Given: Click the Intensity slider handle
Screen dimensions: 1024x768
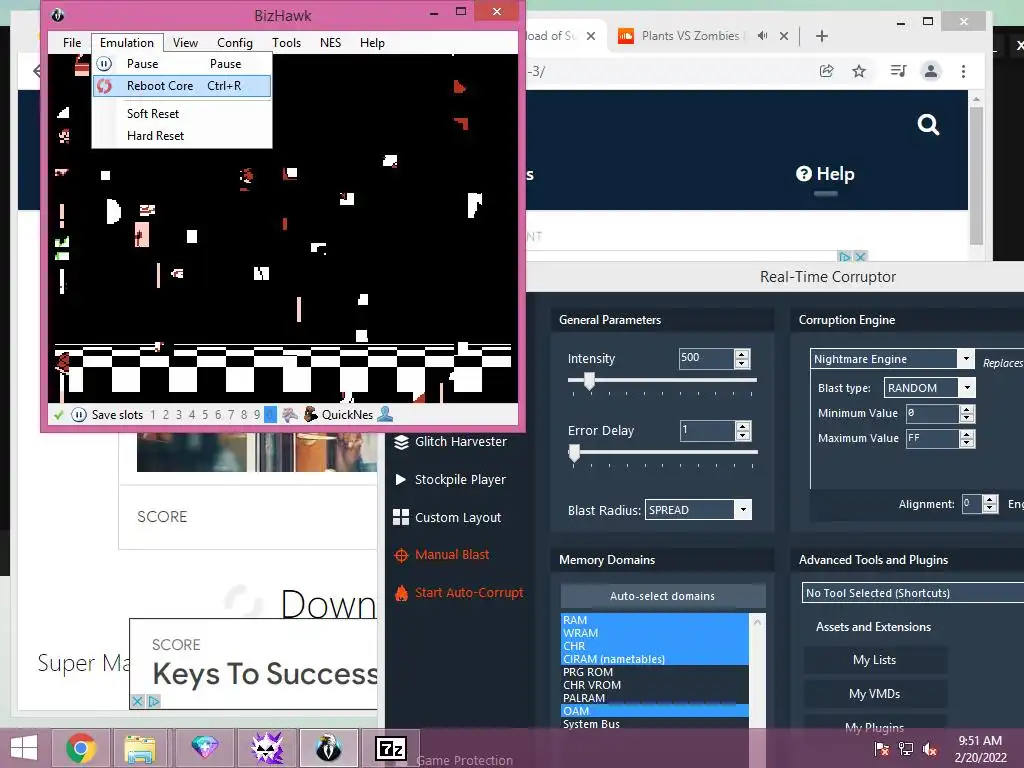Looking at the screenshot, I should (x=589, y=381).
